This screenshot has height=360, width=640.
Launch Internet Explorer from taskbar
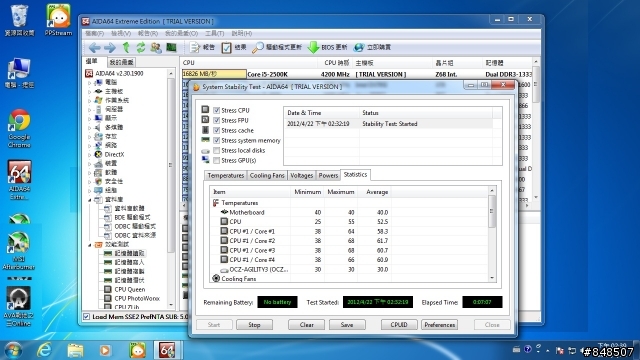pos(44,350)
